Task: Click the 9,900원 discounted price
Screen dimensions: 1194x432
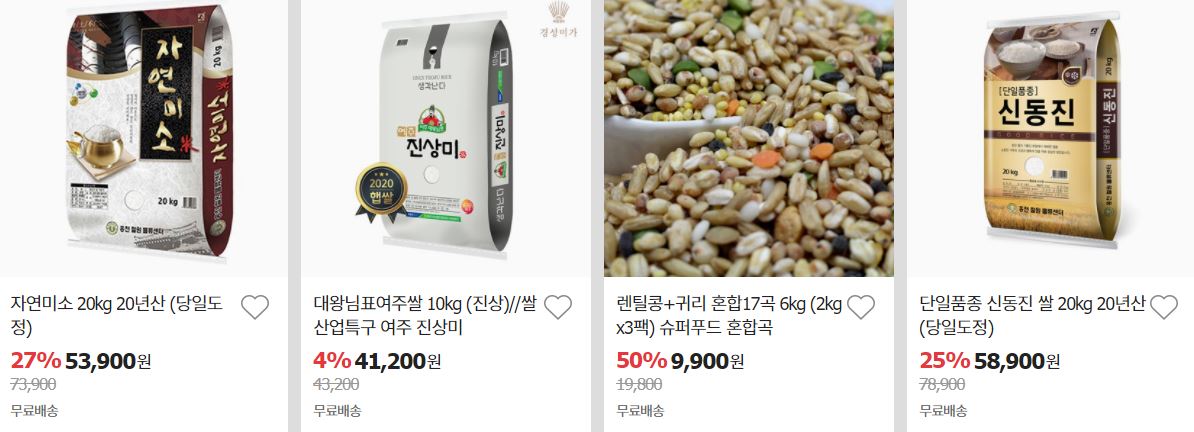Action: [707, 360]
